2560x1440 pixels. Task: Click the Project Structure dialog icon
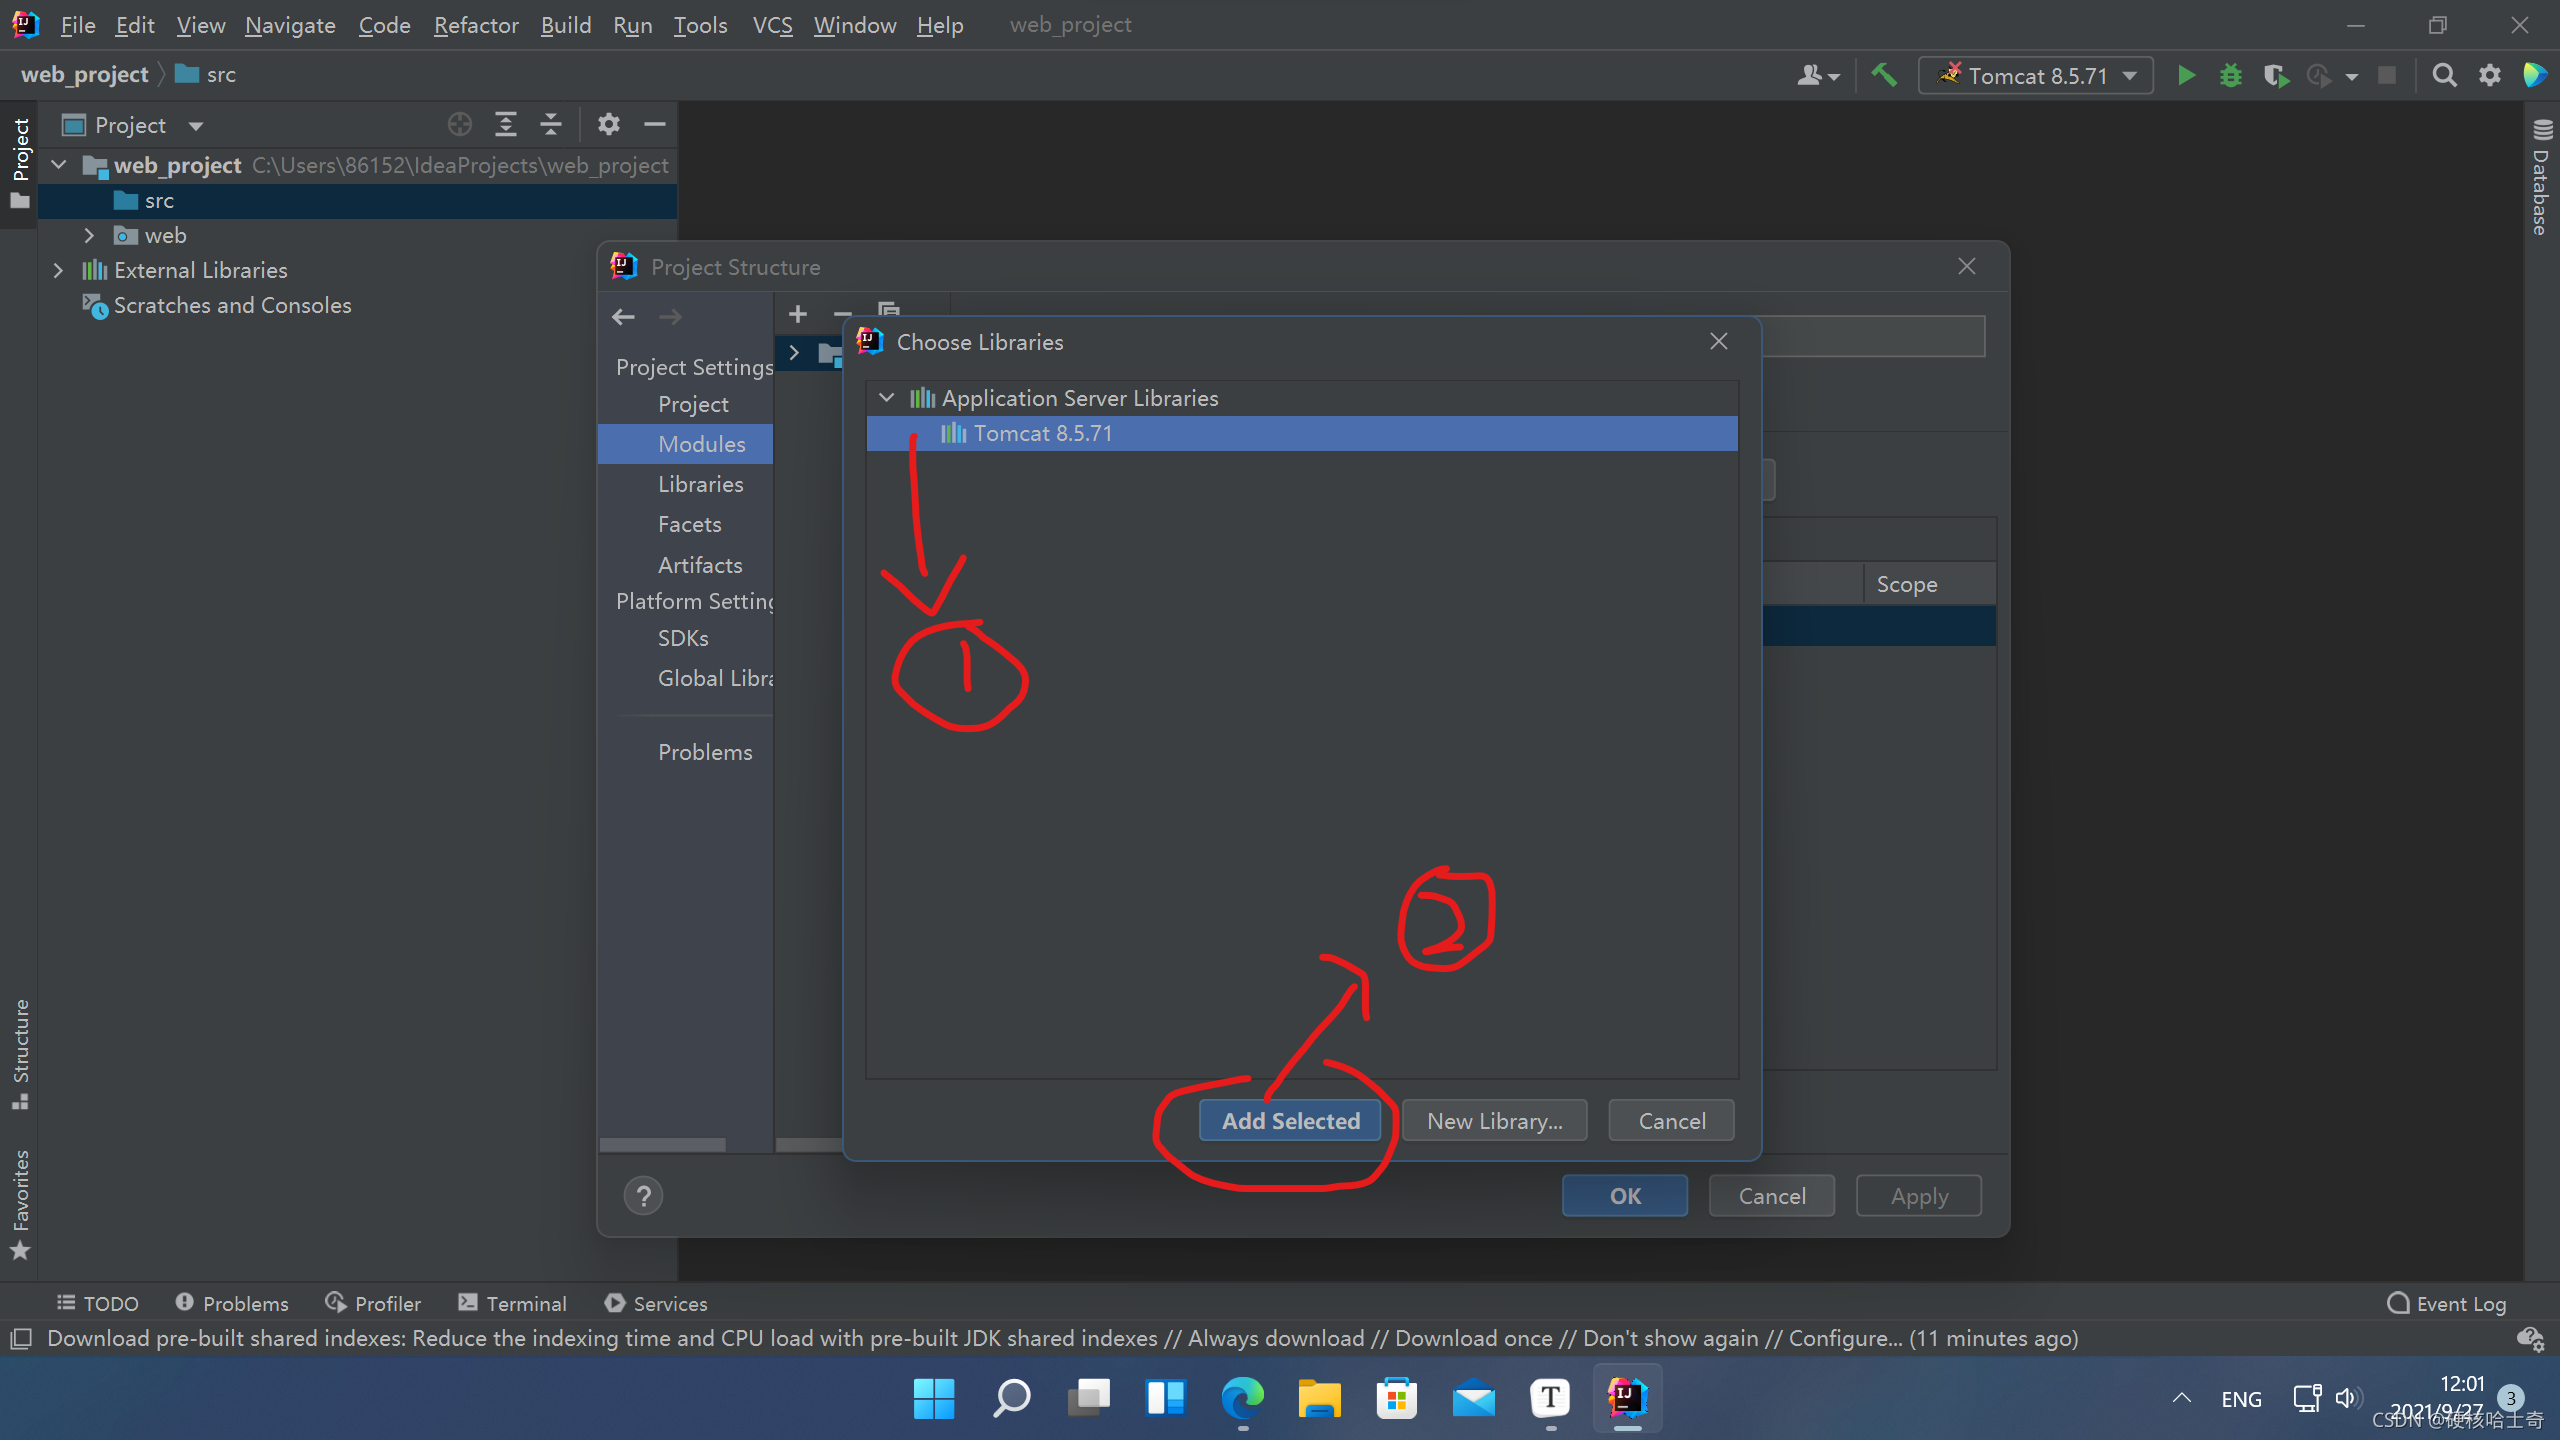click(x=624, y=265)
